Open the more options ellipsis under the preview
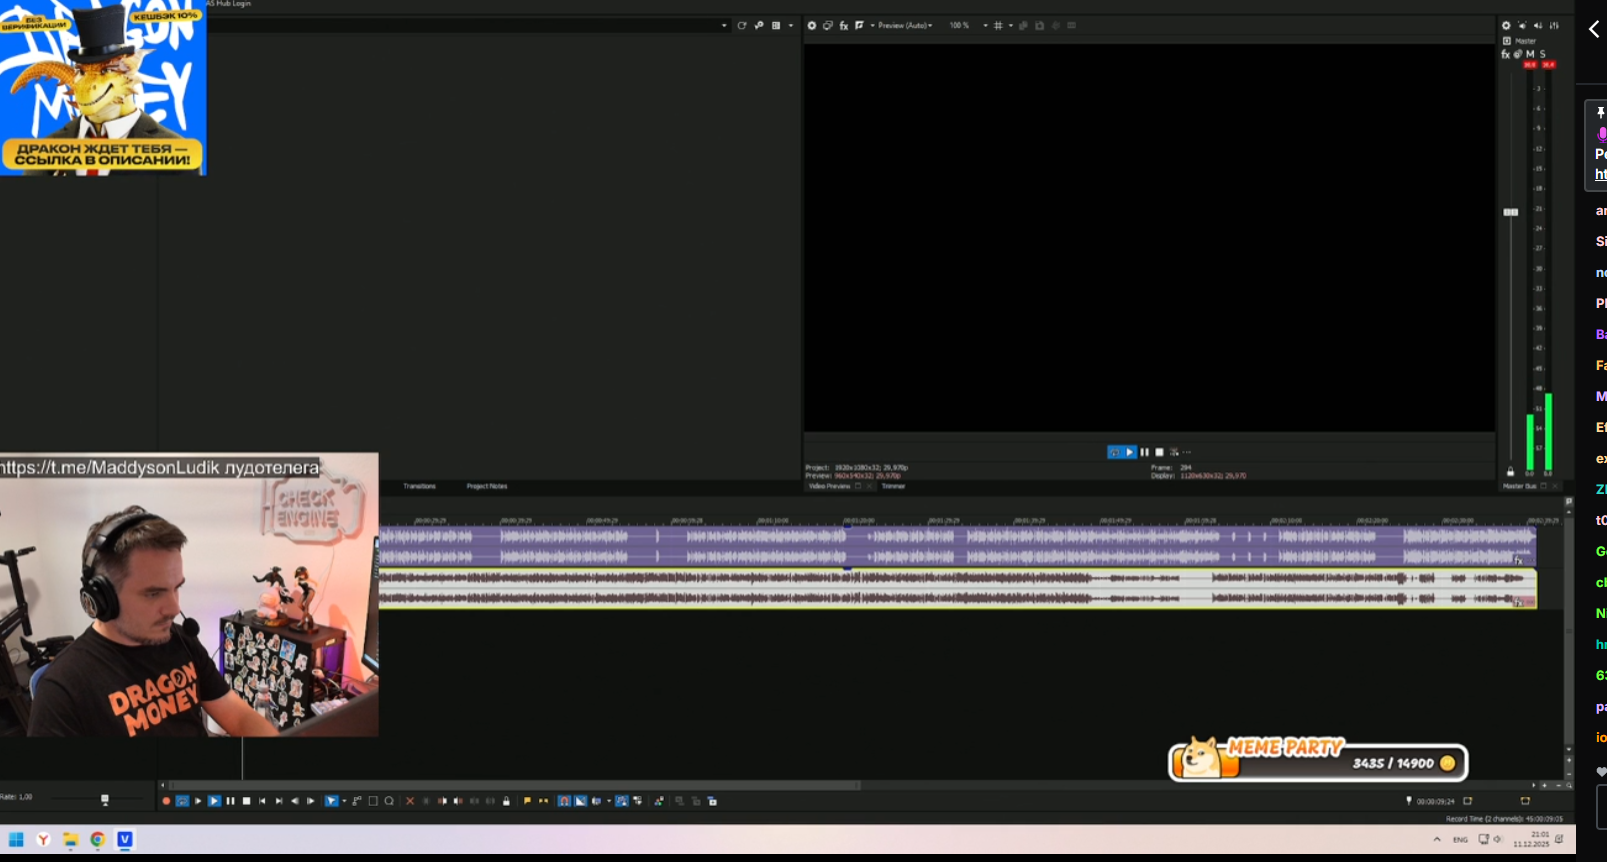Screen dimensions: 1607x862 (x=1187, y=452)
